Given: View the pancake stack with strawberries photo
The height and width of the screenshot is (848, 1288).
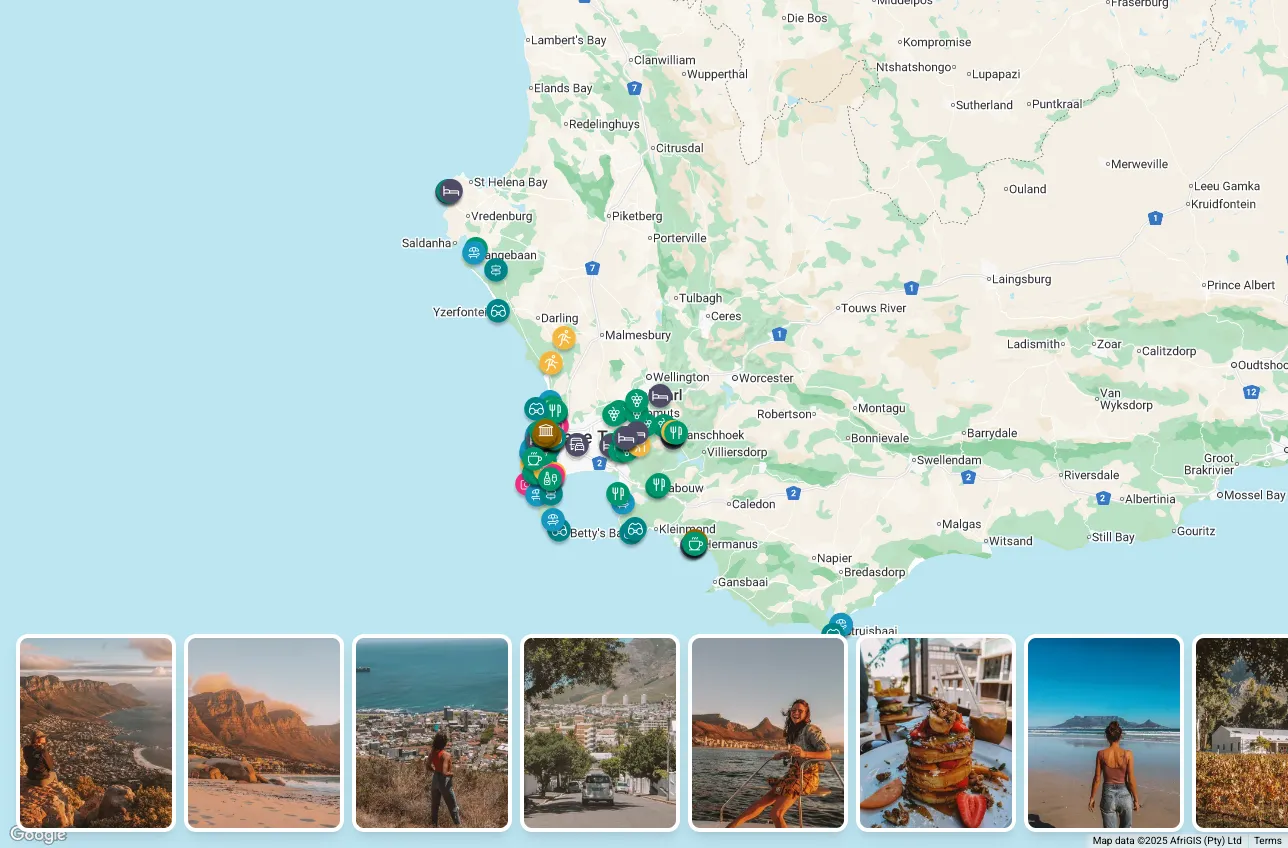Looking at the screenshot, I should [936, 733].
